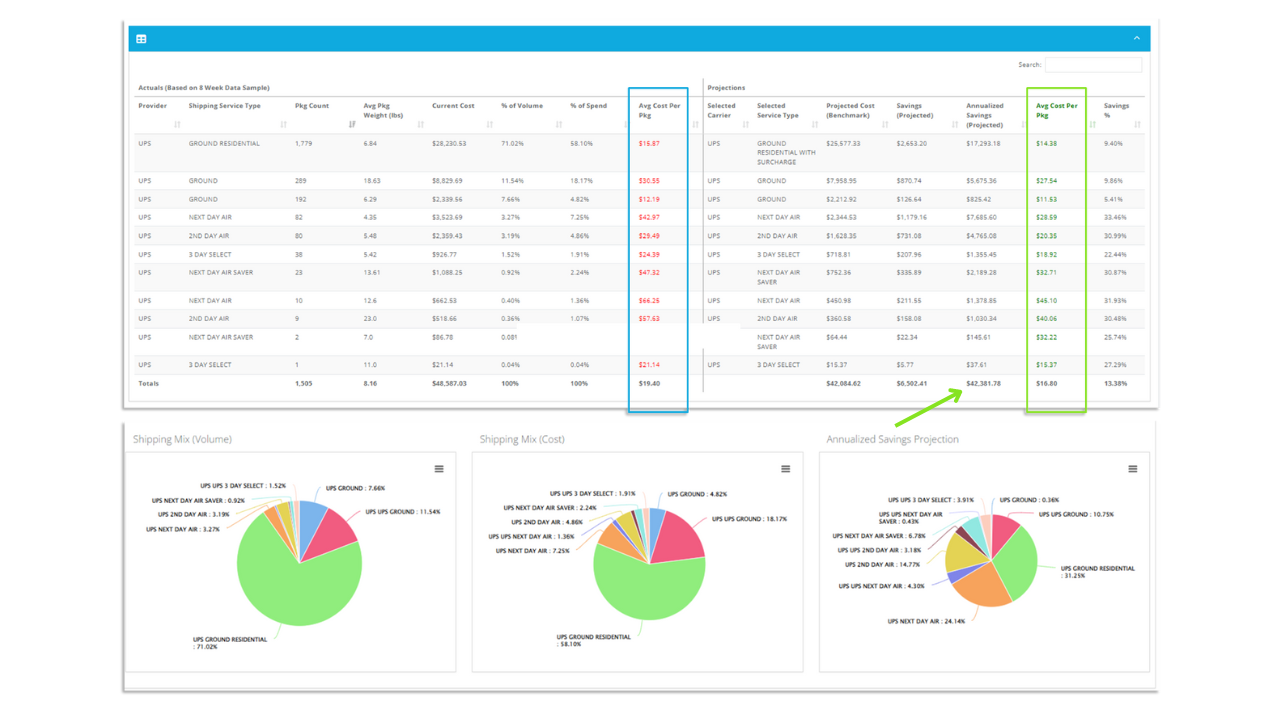Sort icon for Savings (Projected) column
Viewport: 1280px width, 720px height.
955,125
